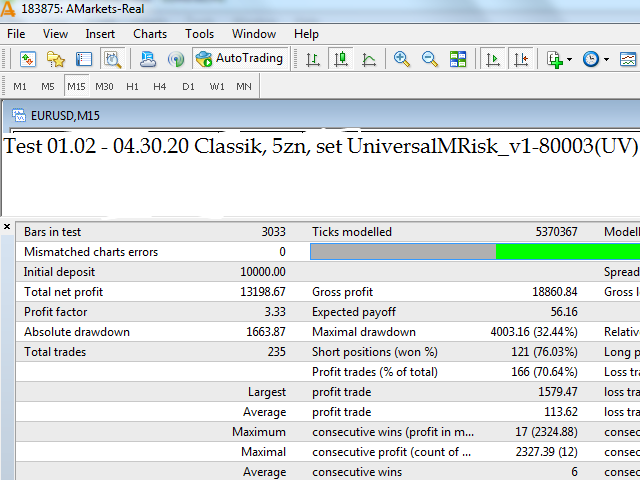
Task: Select the M15 timeframe
Action: [x=76, y=87]
